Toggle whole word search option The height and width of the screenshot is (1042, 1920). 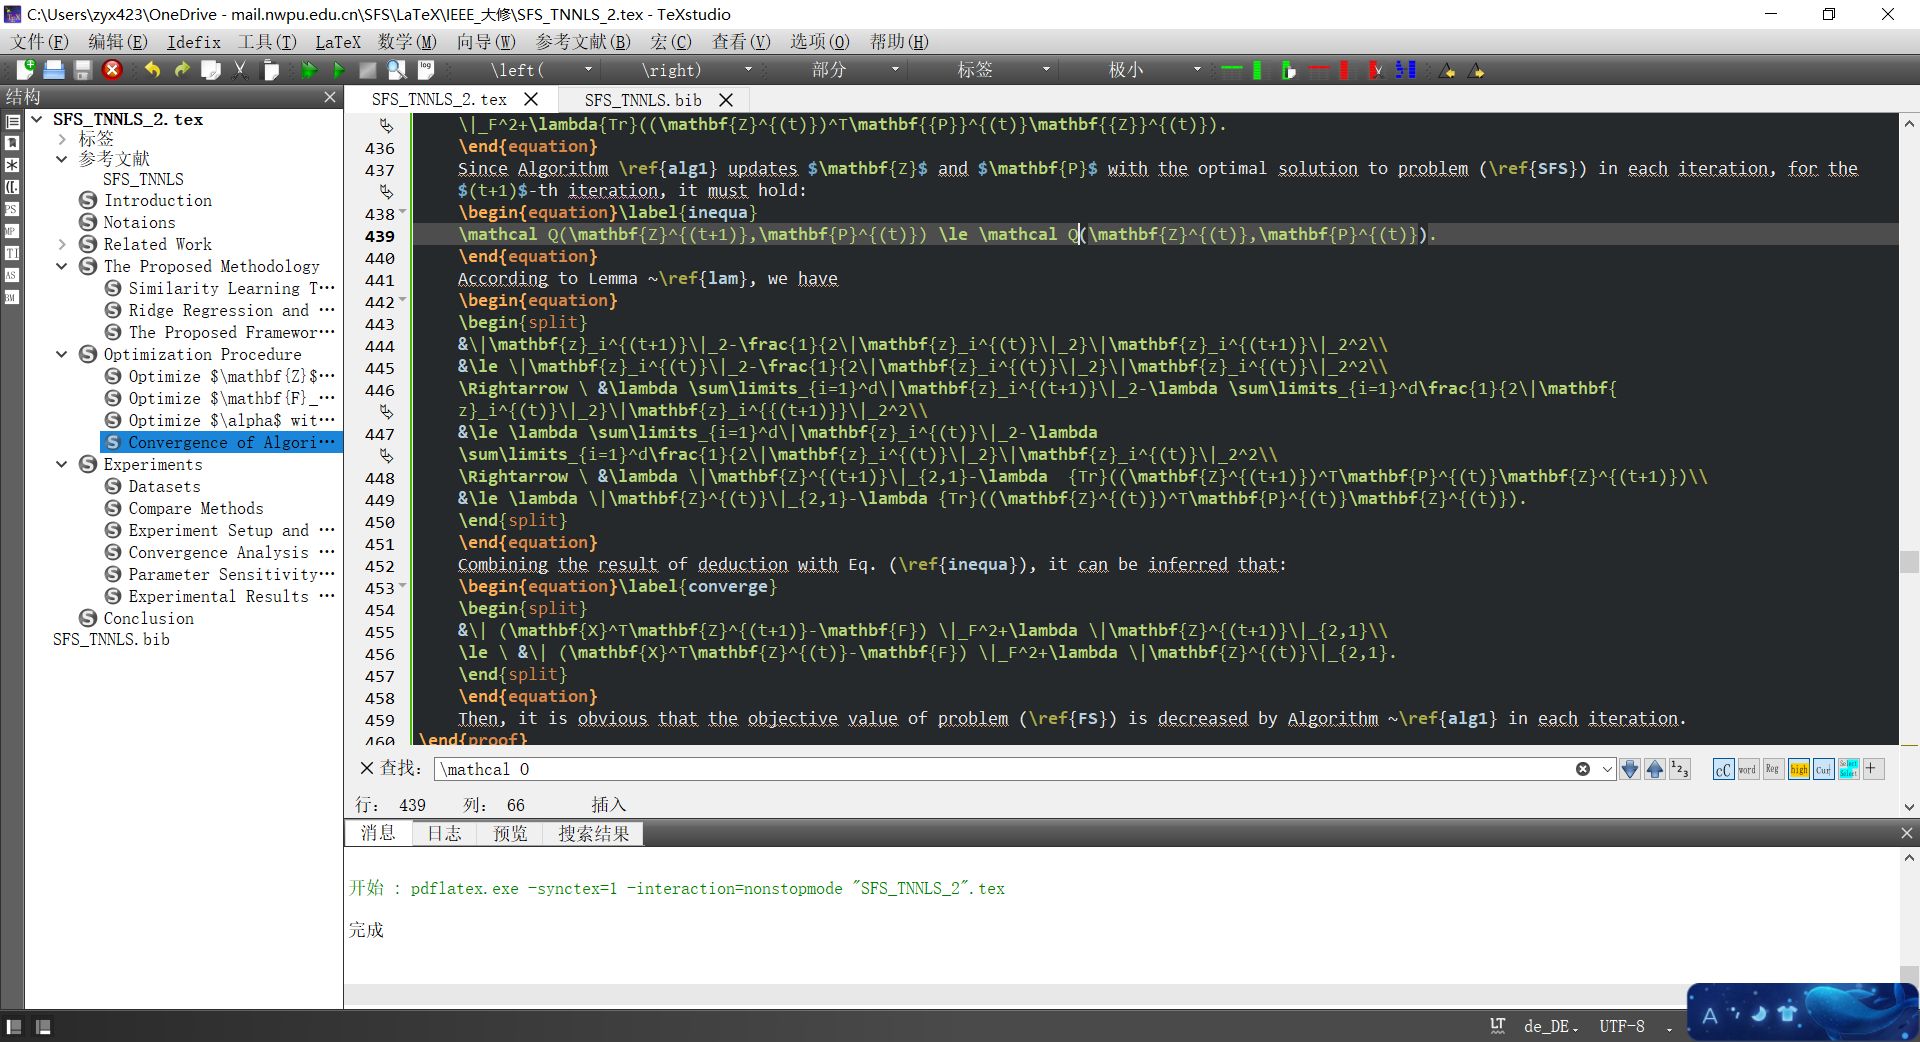[x=1747, y=769]
